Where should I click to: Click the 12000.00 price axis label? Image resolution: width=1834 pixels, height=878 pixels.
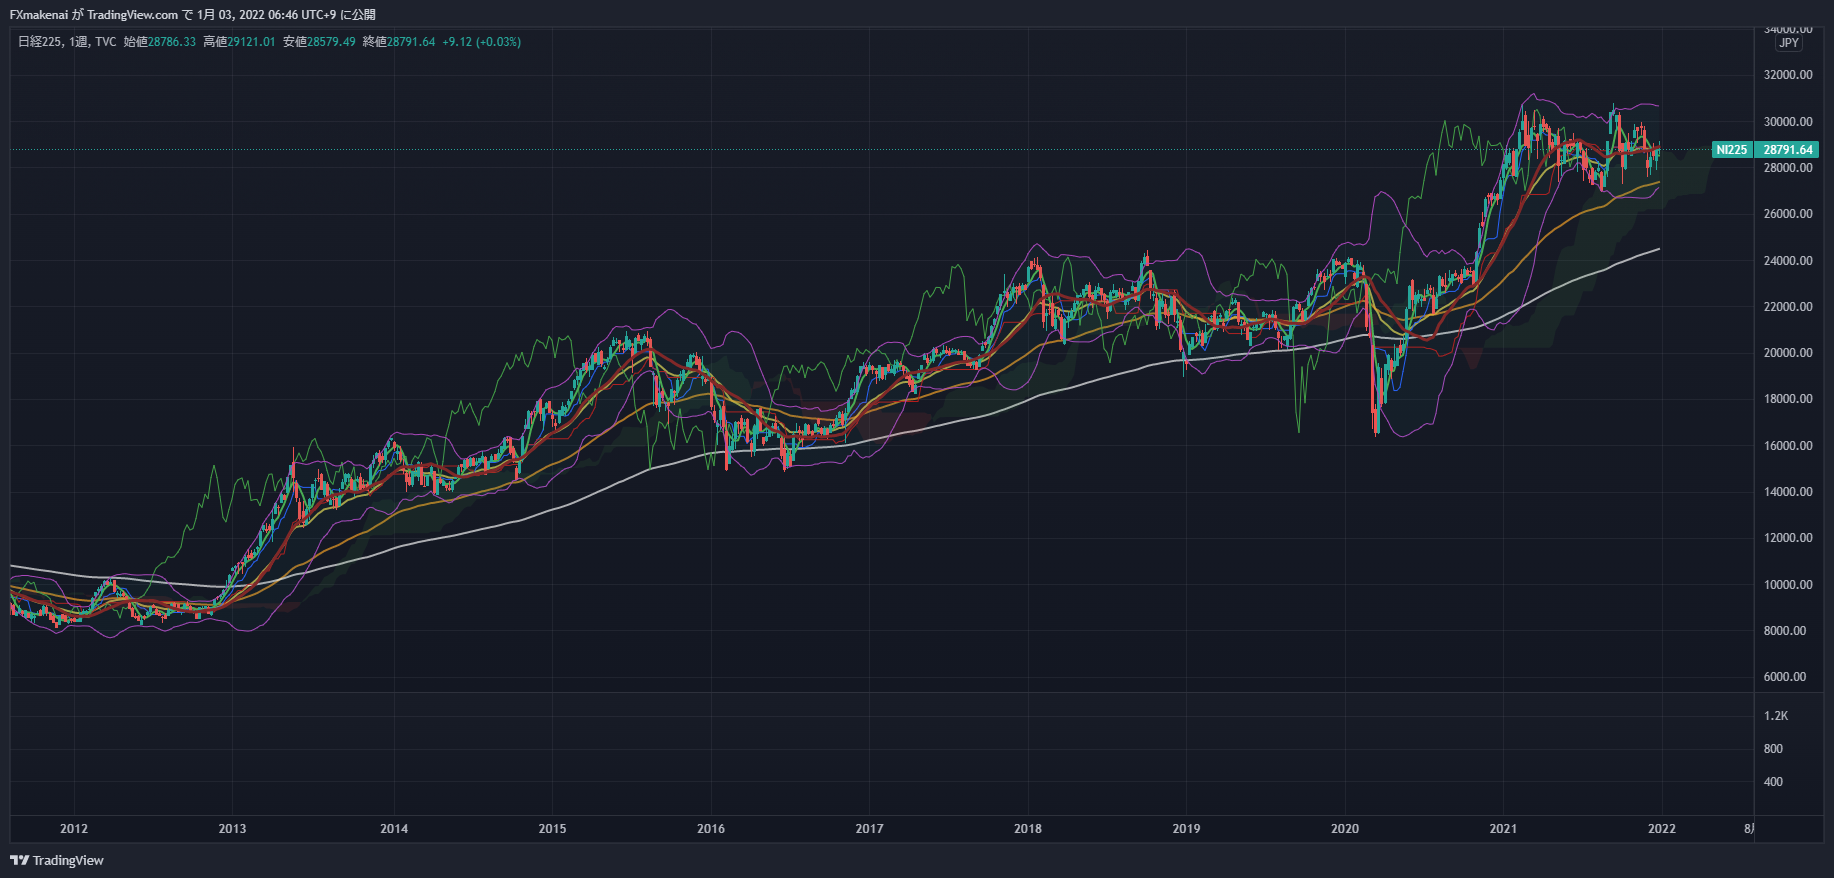[1788, 538]
